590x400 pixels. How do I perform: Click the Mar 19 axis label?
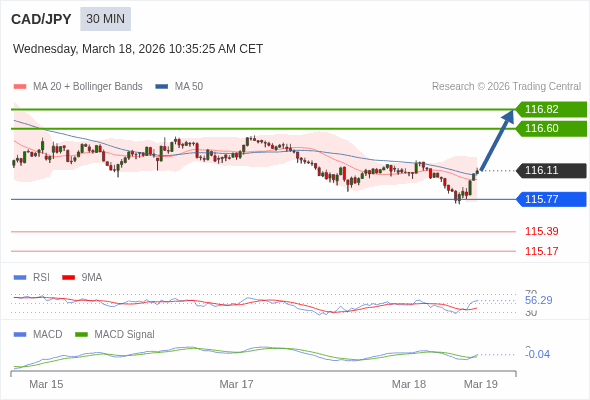pyautogui.click(x=481, y=384)
